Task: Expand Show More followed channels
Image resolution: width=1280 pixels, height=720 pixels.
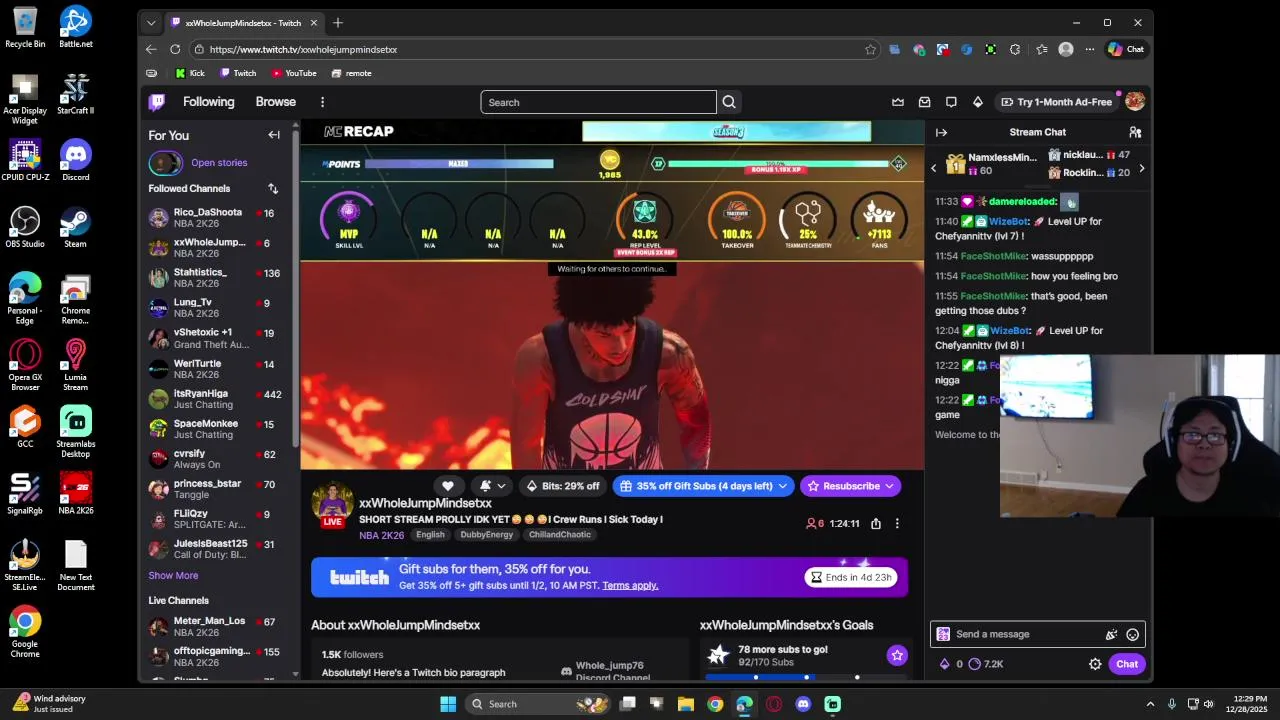Action: pyautogui.click(x=173, y=575)
